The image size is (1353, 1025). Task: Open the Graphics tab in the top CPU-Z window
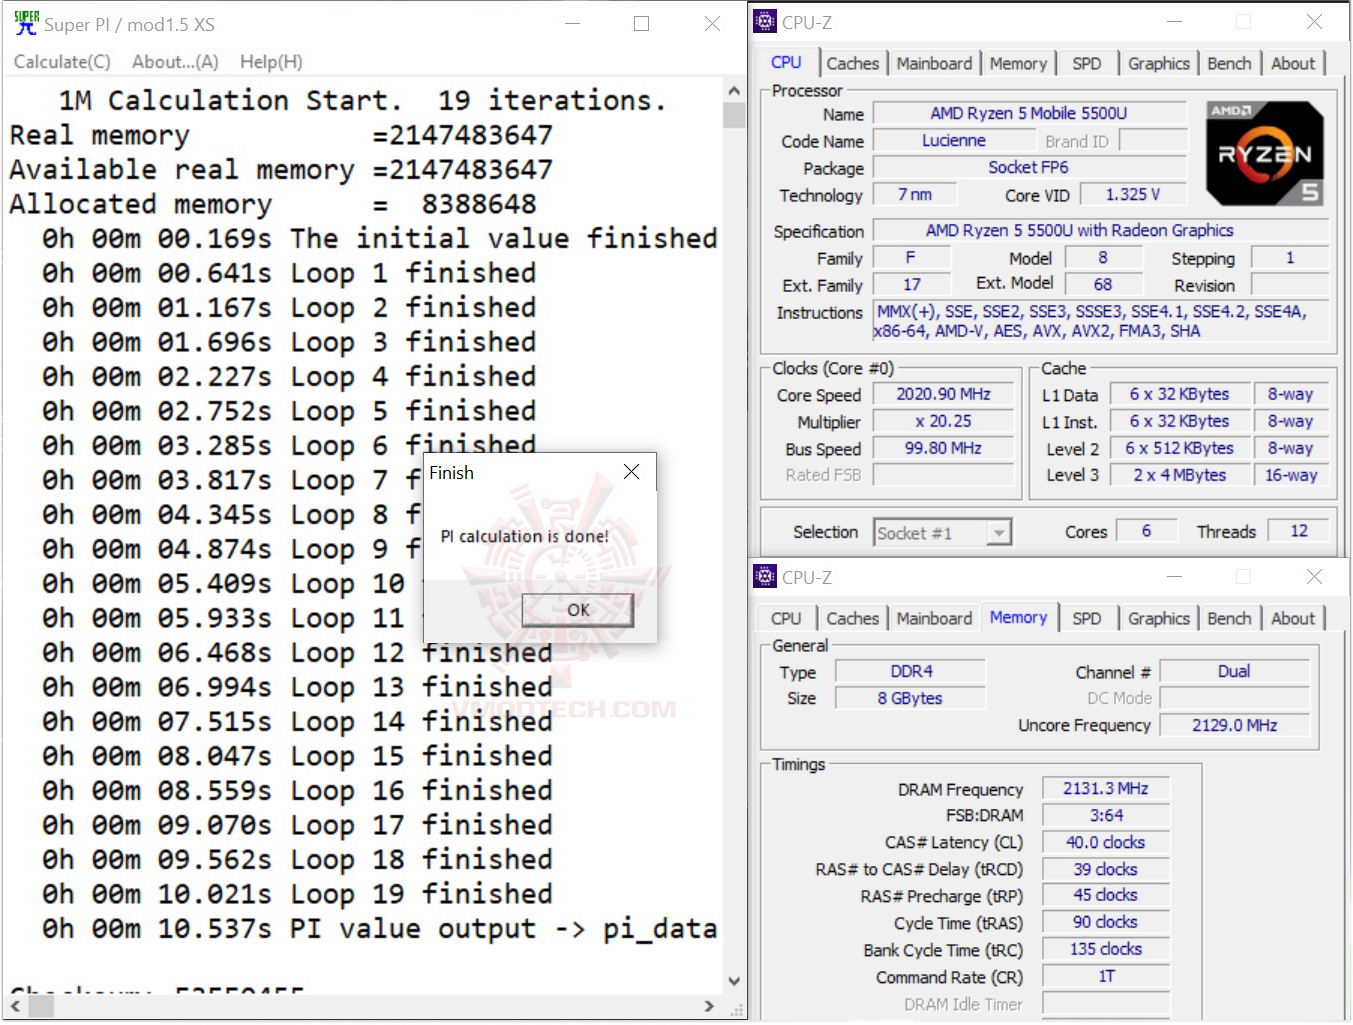(x=1159, y=63)
